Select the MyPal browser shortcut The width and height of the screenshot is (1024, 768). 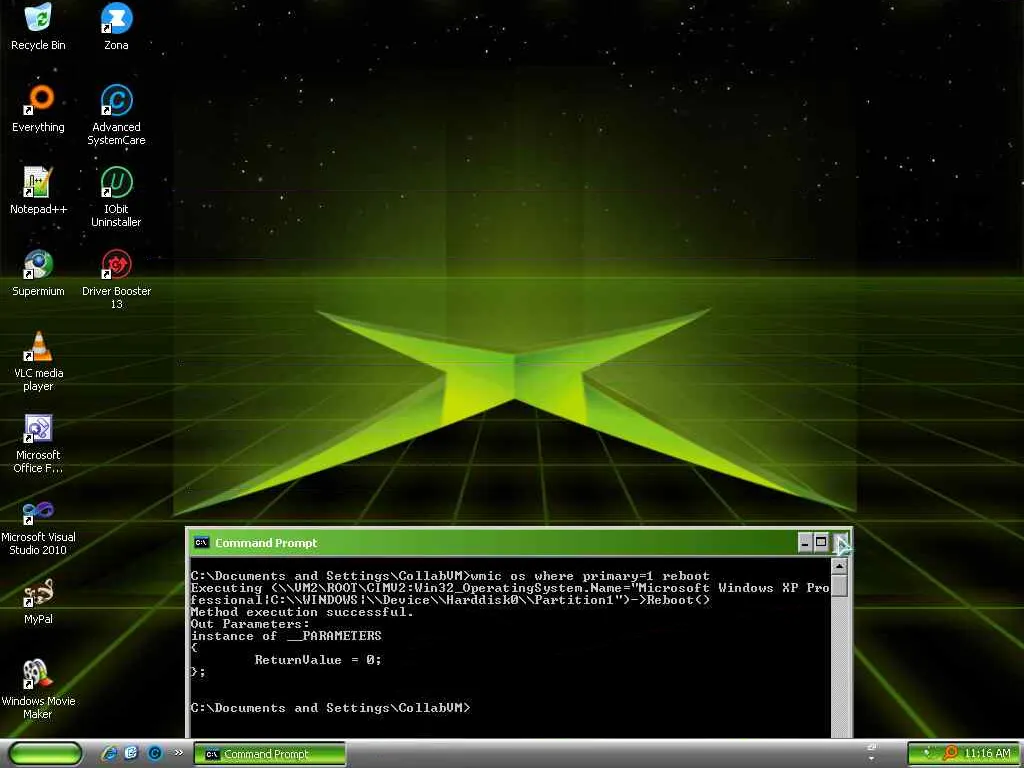[x=38, y=601]
